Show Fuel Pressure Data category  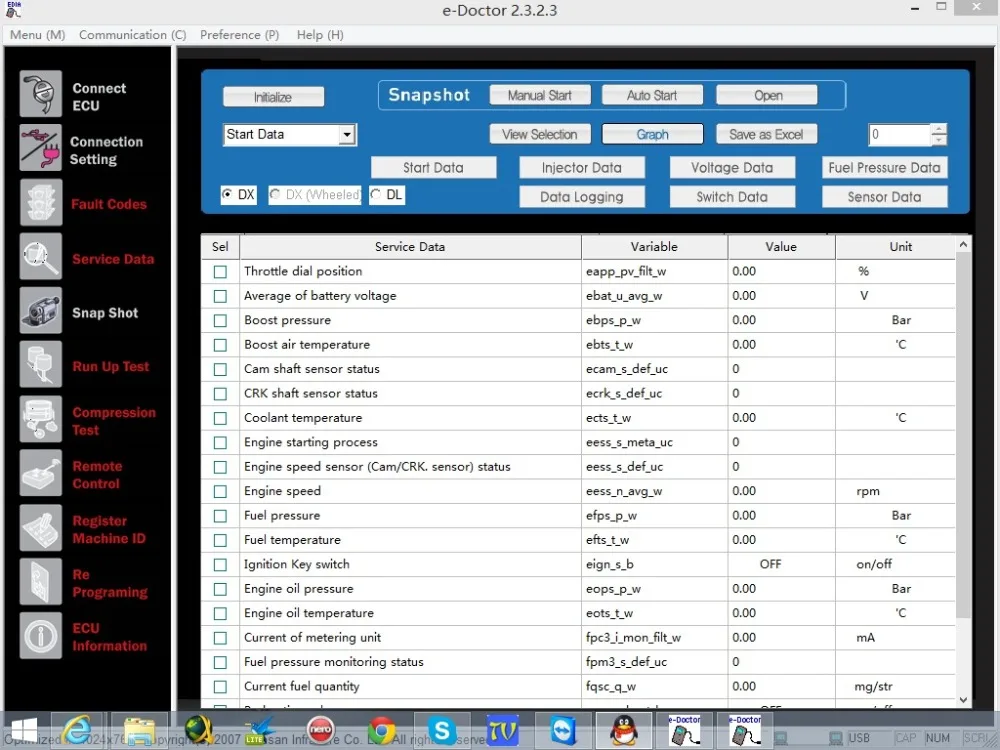point(885,168)
